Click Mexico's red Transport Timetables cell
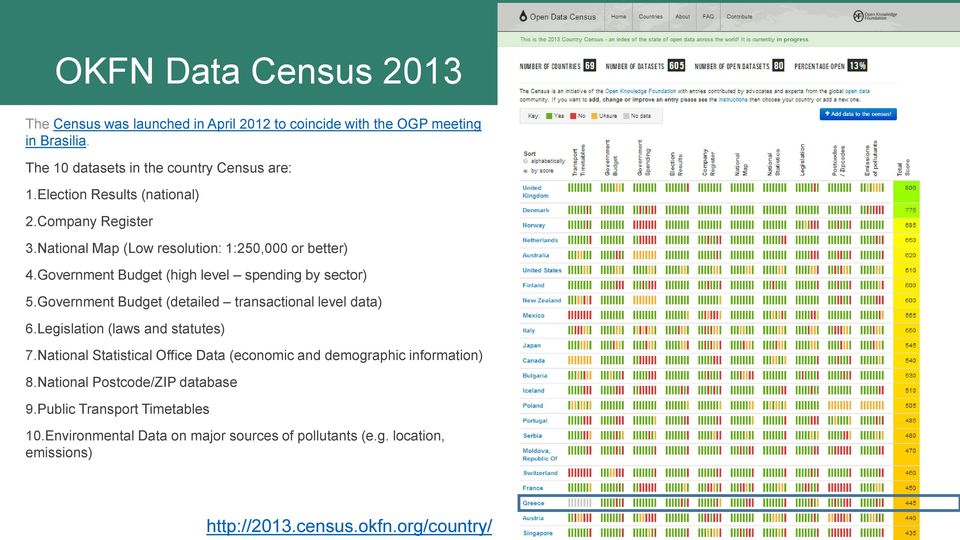 [579, 315]
